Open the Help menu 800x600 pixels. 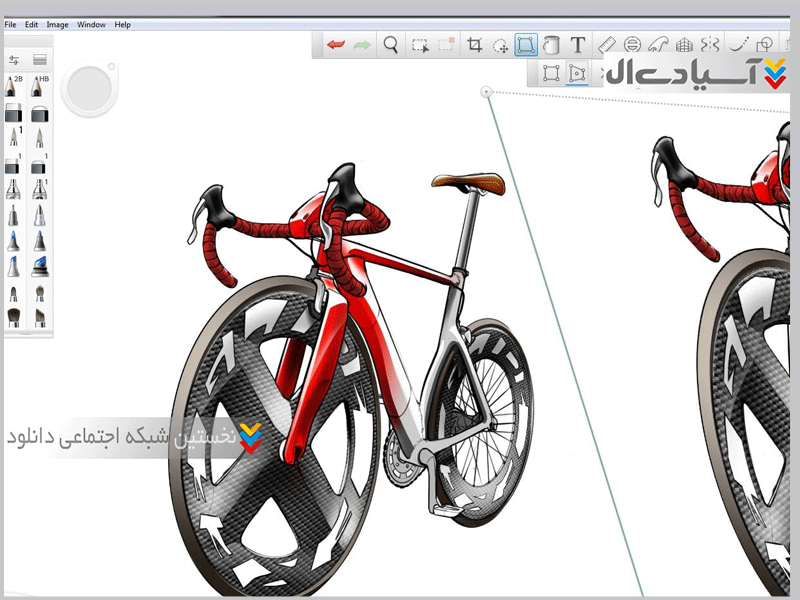pos(122,23)
